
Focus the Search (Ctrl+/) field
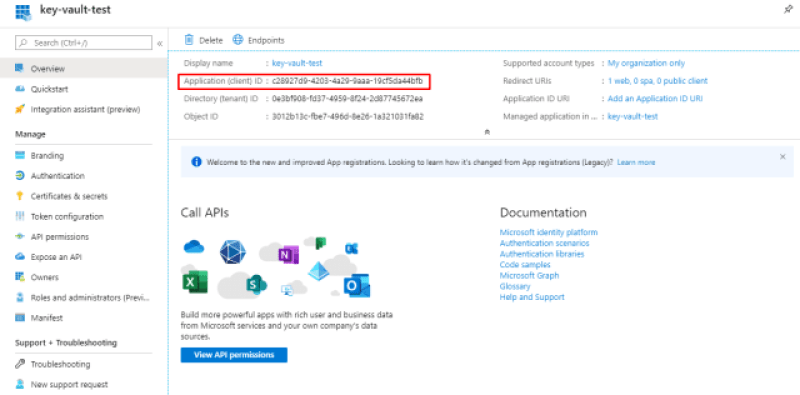[x=84, y=43]
